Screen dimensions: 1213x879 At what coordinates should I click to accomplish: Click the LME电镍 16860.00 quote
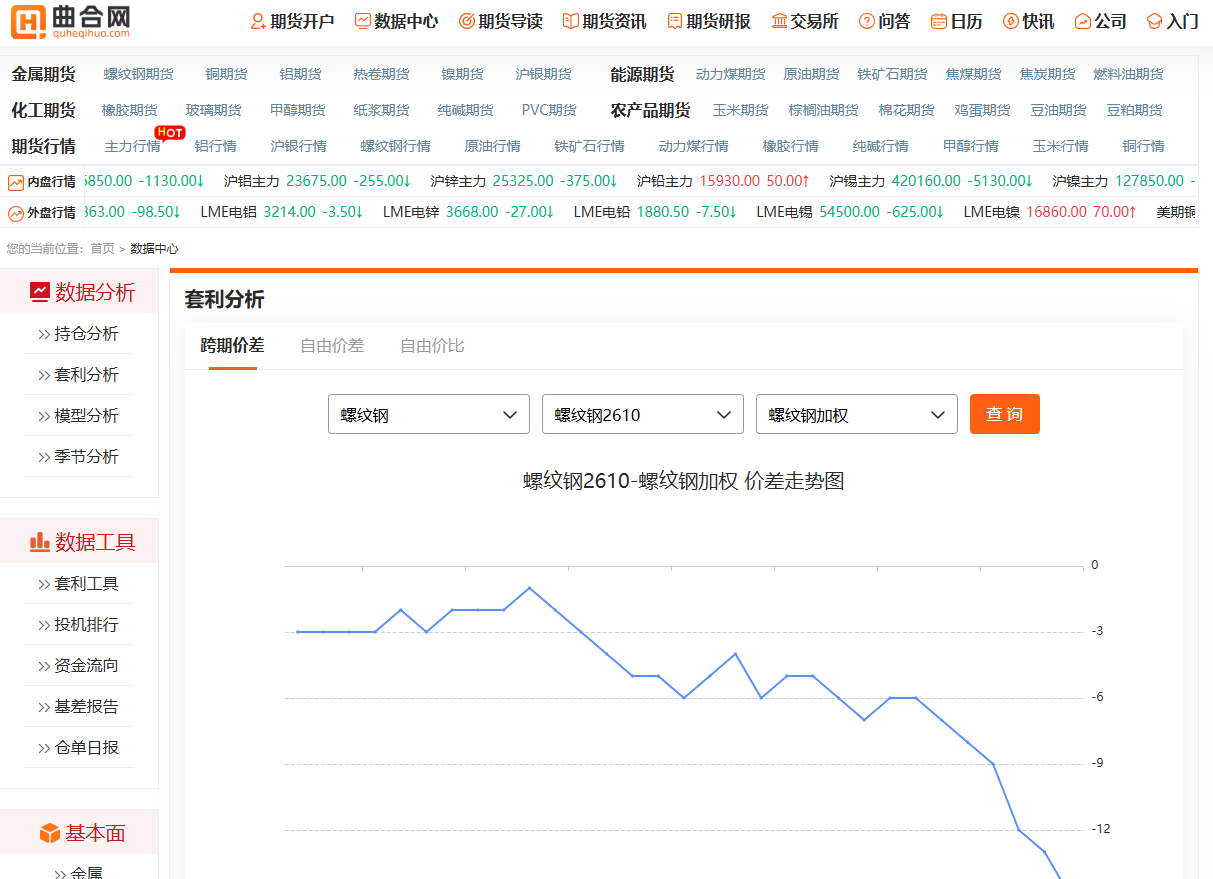coord(1050,212)
